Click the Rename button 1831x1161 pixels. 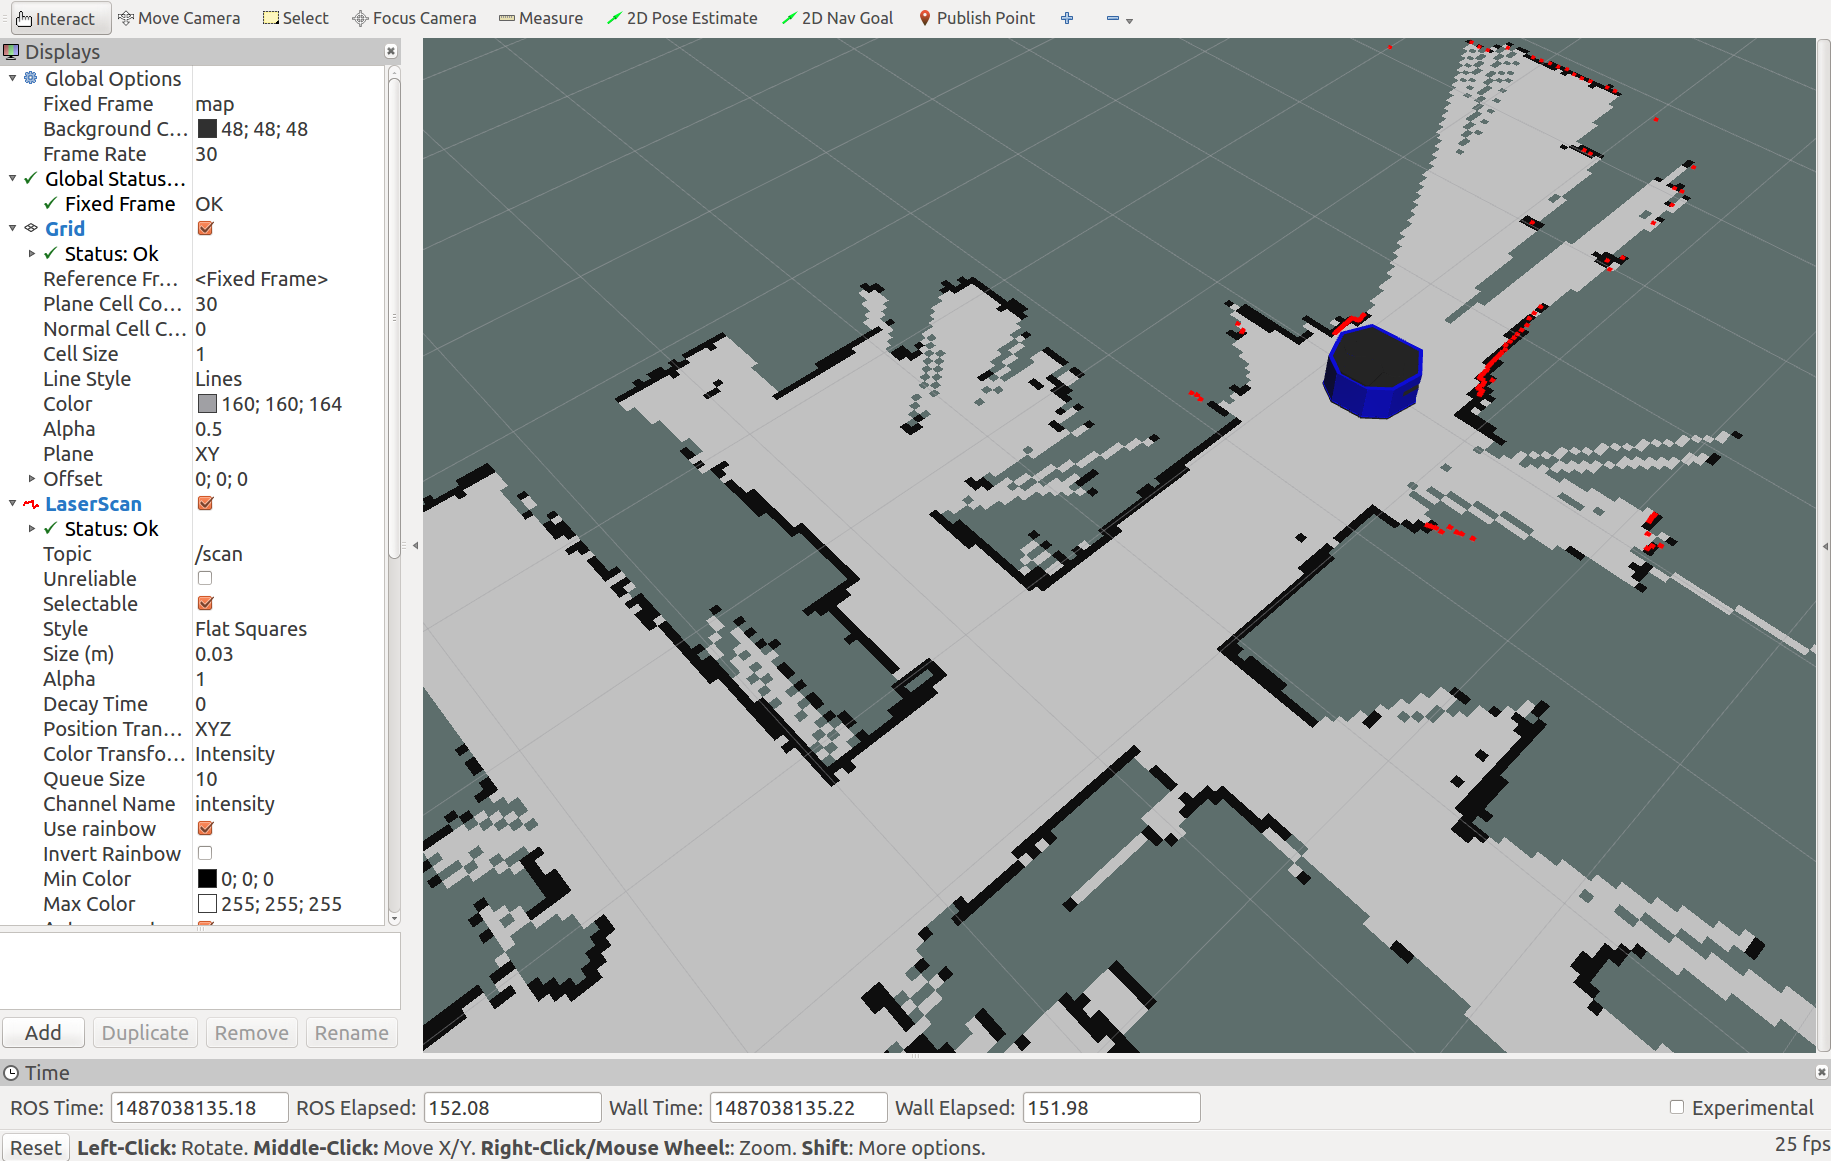click(x=351, y=1032)
